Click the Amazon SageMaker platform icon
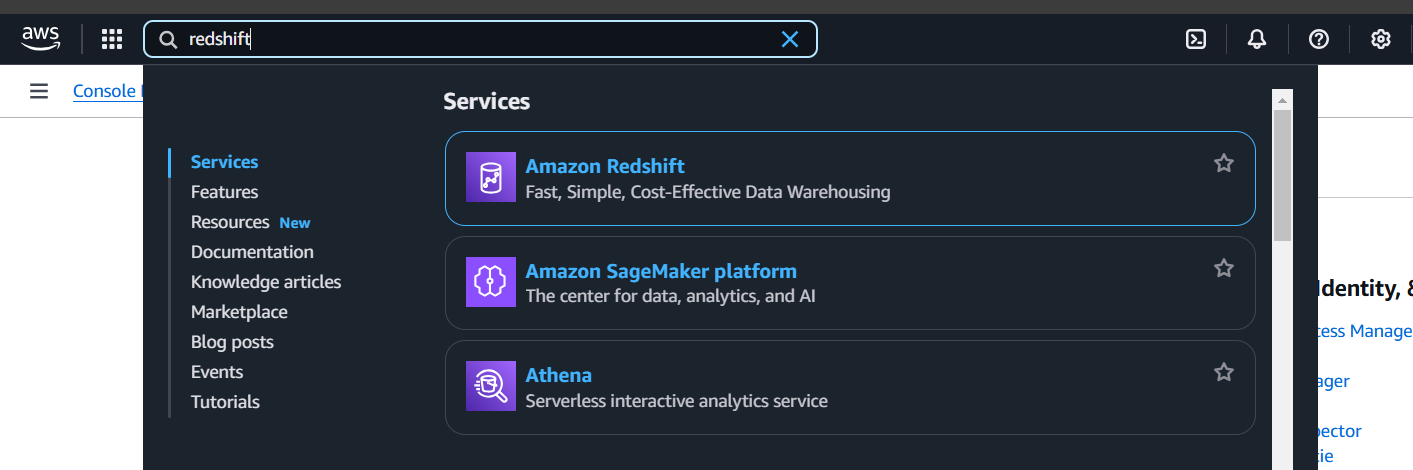Screen dimensions: 1413x470 pyautogui.click(x=491, y=282)
